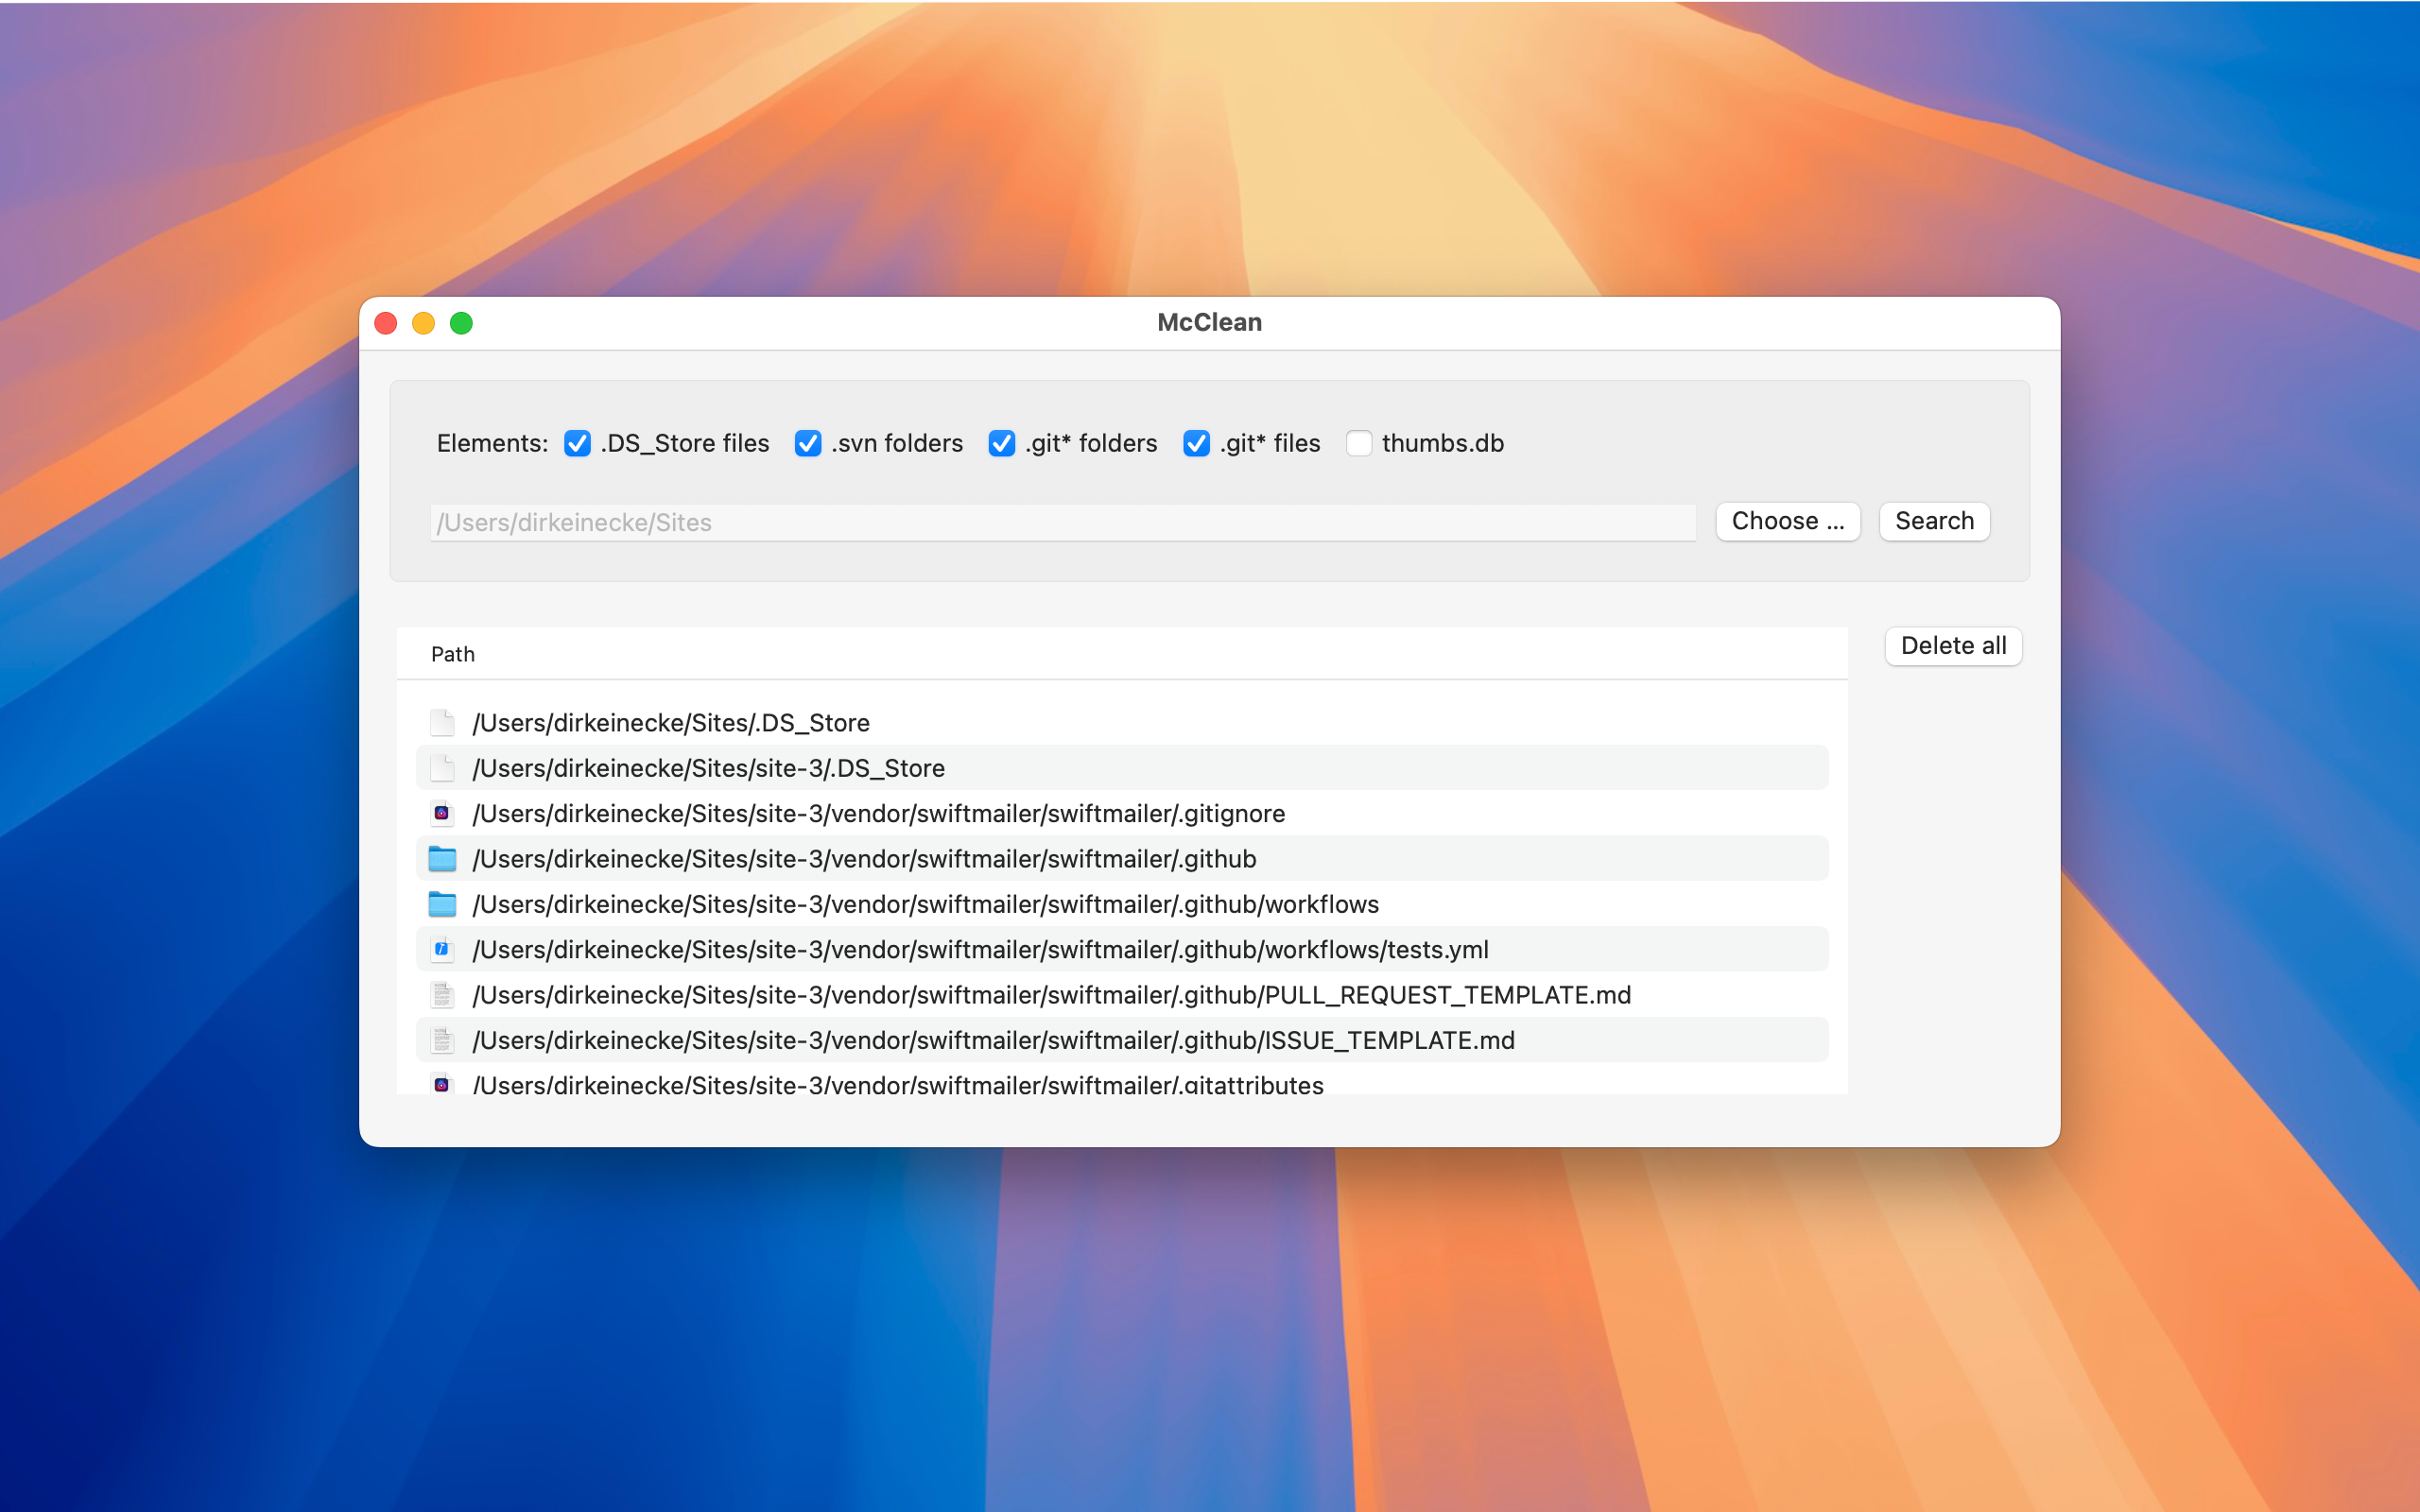Viewport: 2420px width, 1512px height.
Task: Select the .github/workflows path row
Action: point(1122,904)
